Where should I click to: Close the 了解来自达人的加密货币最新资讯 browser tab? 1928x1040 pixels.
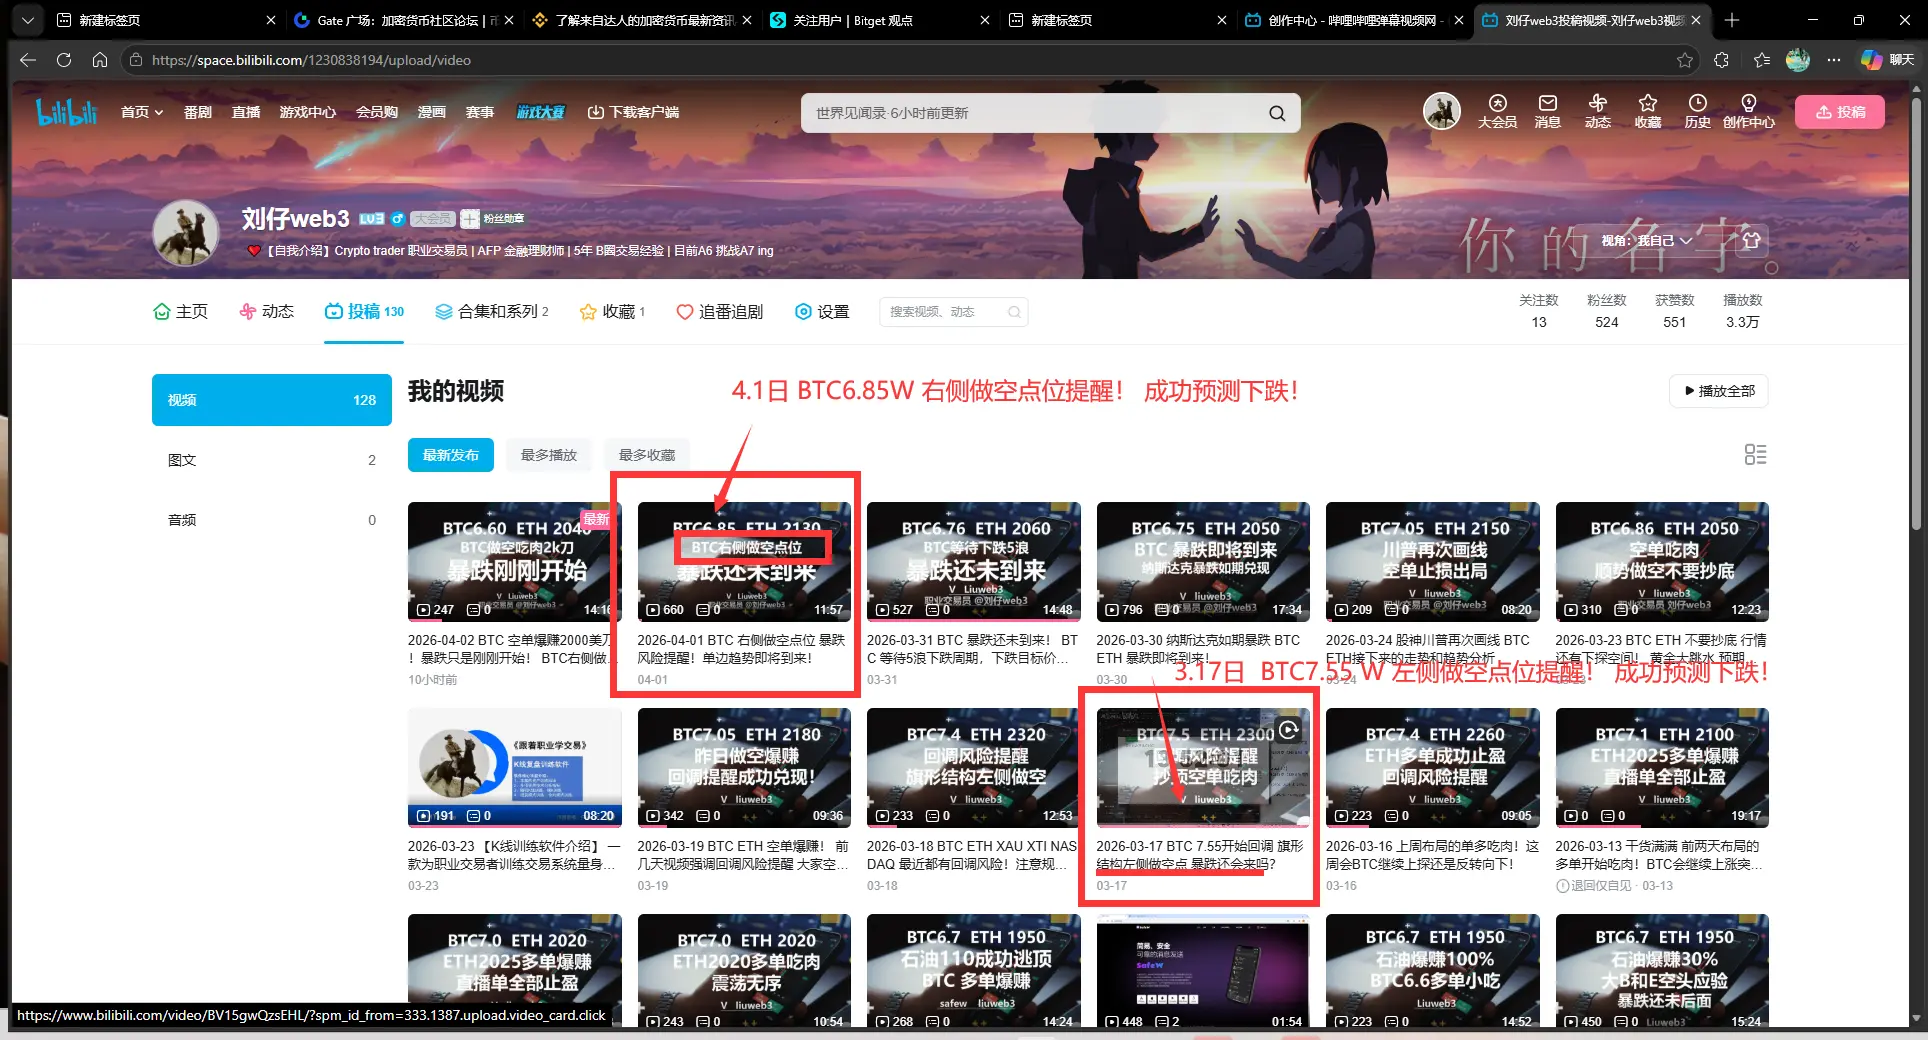click(747, 20)
